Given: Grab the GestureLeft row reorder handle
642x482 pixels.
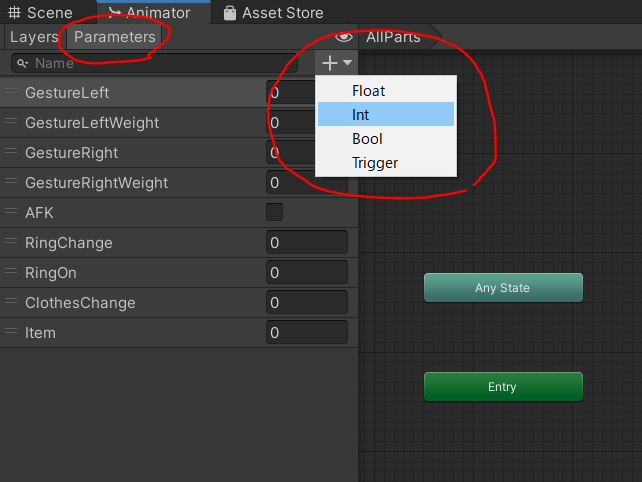Looking at the screenshot, I should click(x=11, y=91).
